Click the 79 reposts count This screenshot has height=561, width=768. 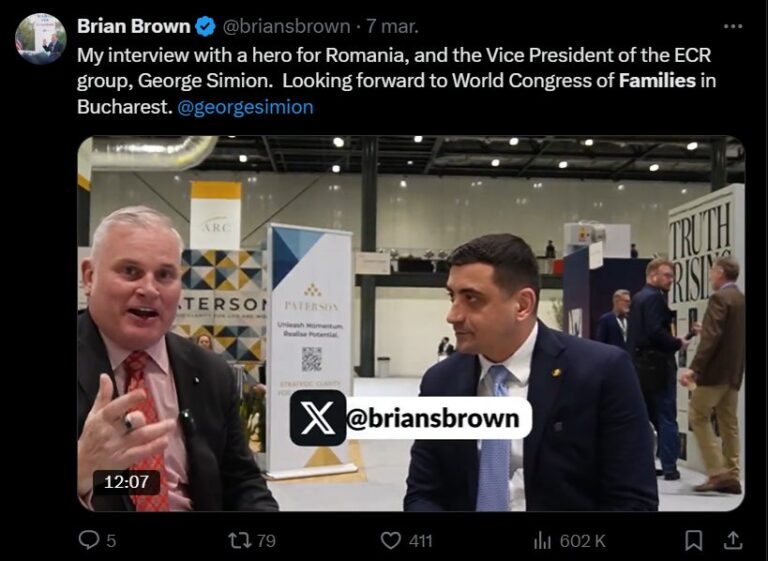coord(266,541)
